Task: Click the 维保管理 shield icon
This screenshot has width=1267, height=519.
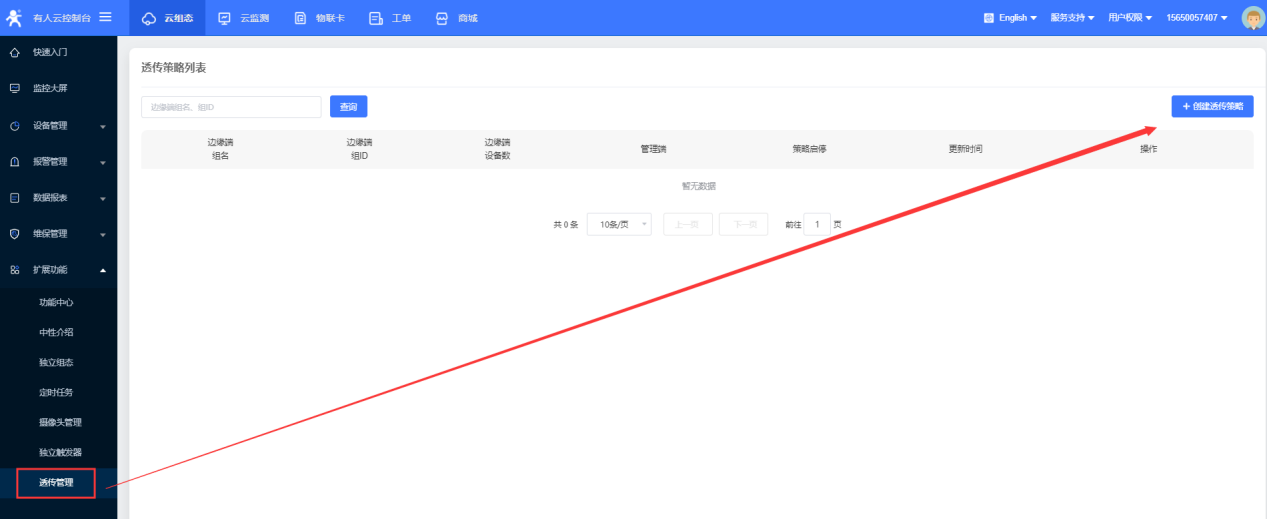Action: click(14, 234)
